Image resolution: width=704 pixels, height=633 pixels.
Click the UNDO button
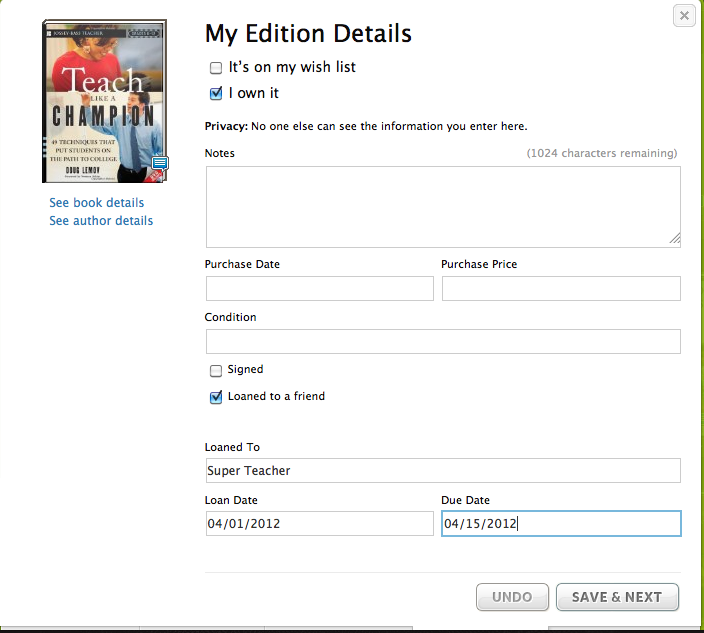[512, 597]
